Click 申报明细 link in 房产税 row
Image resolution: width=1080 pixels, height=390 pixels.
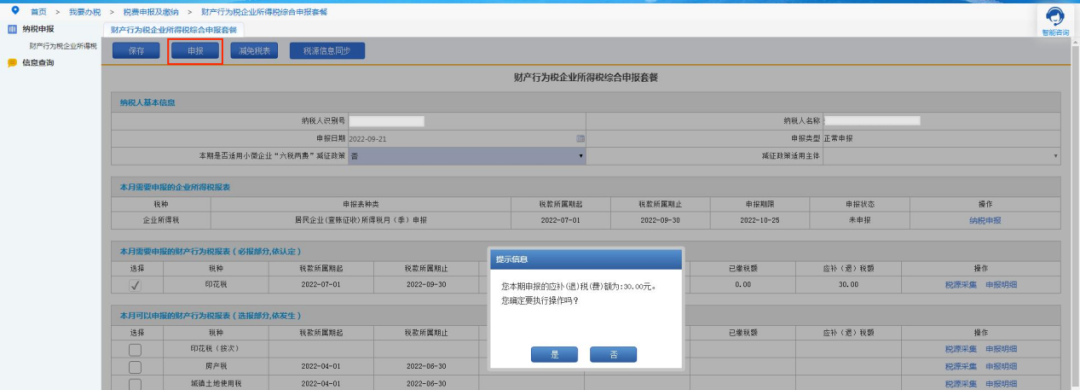pyautogui.click(x=1001, y=367)
